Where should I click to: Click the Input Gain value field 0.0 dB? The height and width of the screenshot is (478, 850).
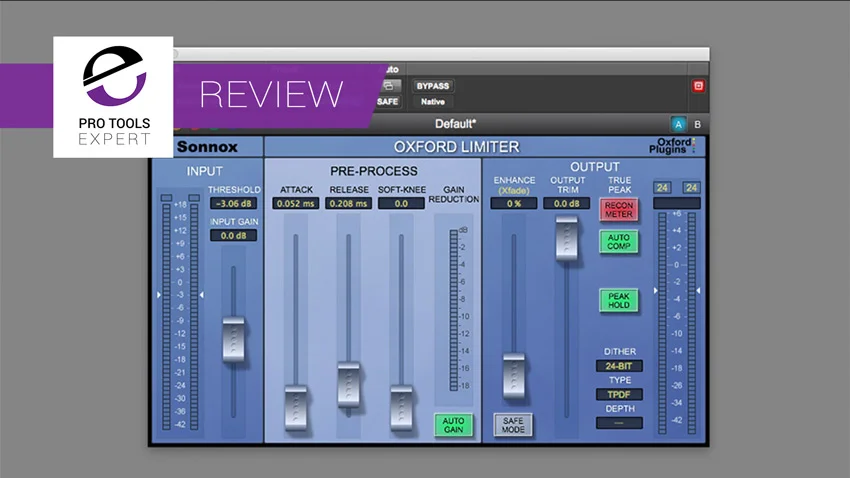[x=234, y=236]
